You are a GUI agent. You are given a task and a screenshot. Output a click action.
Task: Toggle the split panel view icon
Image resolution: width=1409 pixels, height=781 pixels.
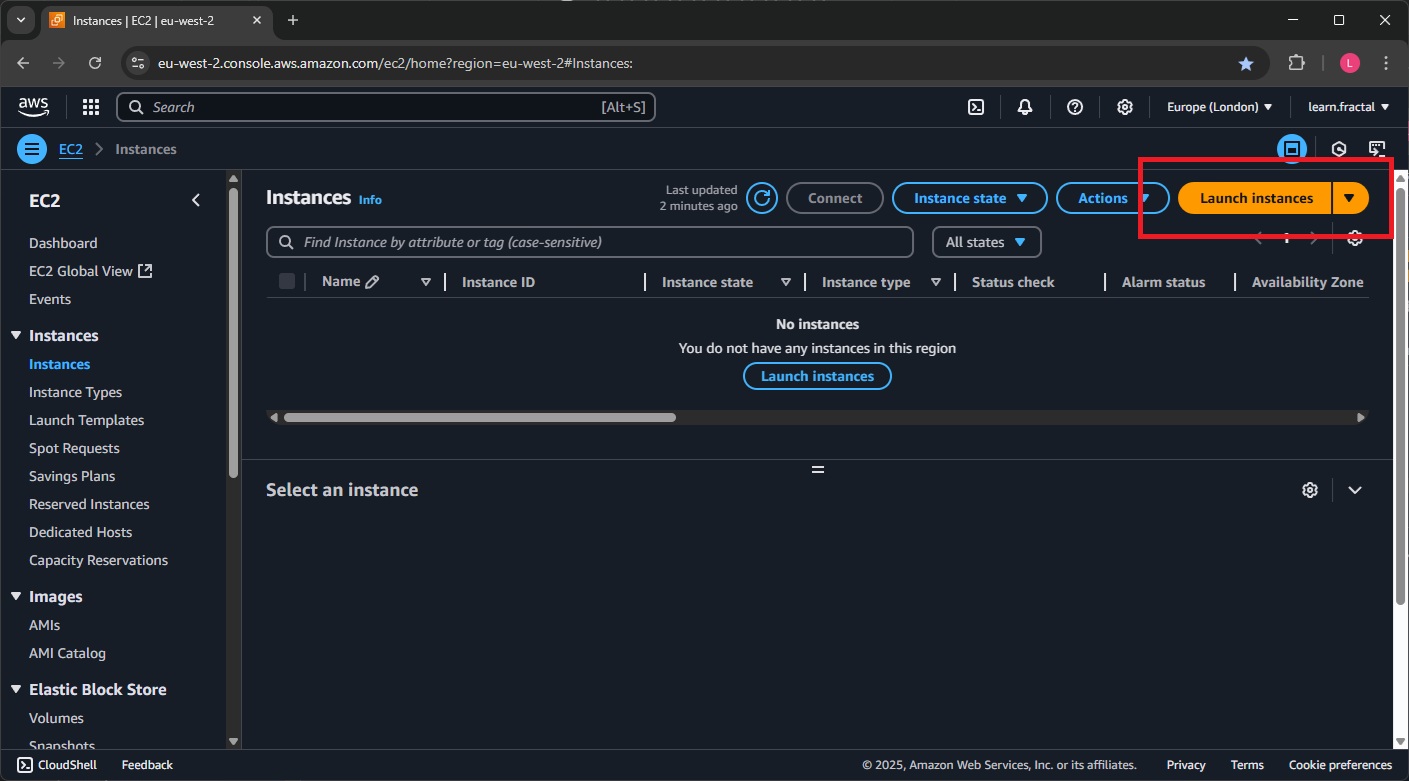(1293, 148)
